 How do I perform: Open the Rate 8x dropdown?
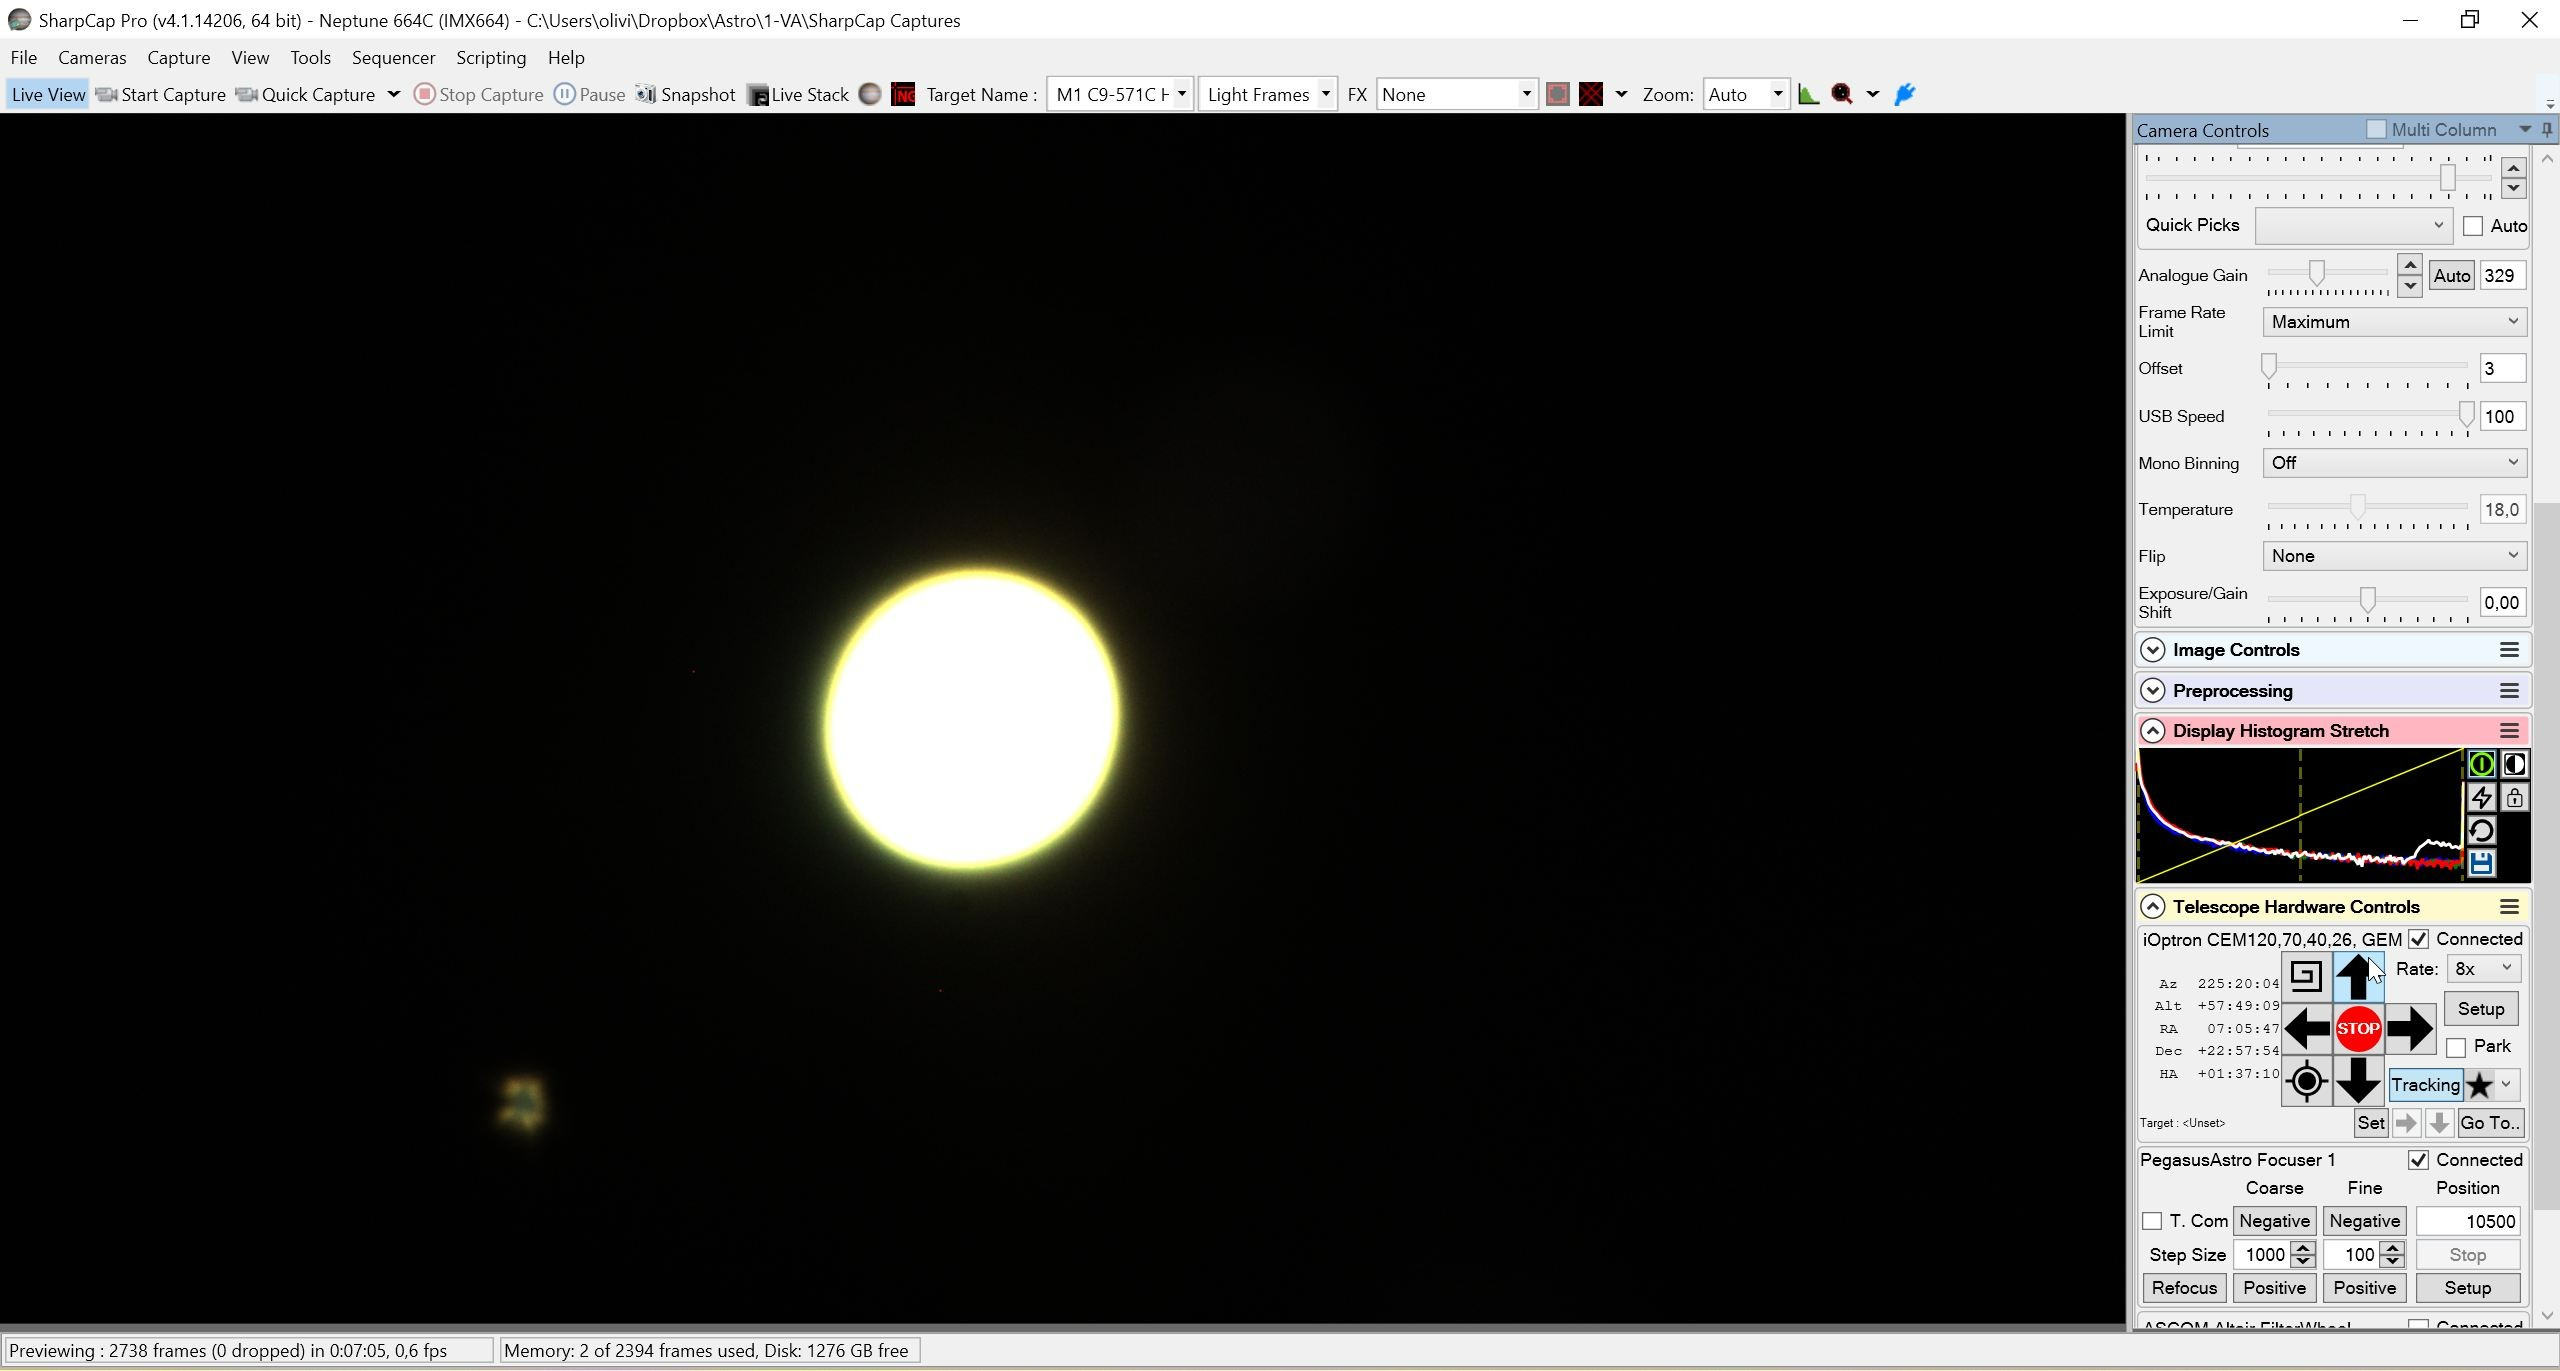click(2483, 968)
